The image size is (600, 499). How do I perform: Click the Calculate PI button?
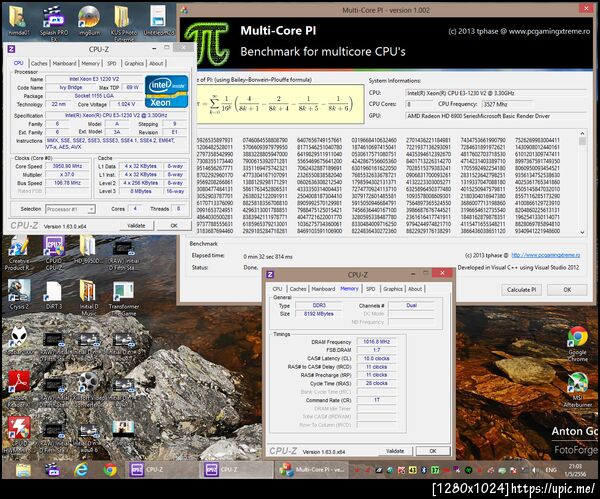pos(522,290)
